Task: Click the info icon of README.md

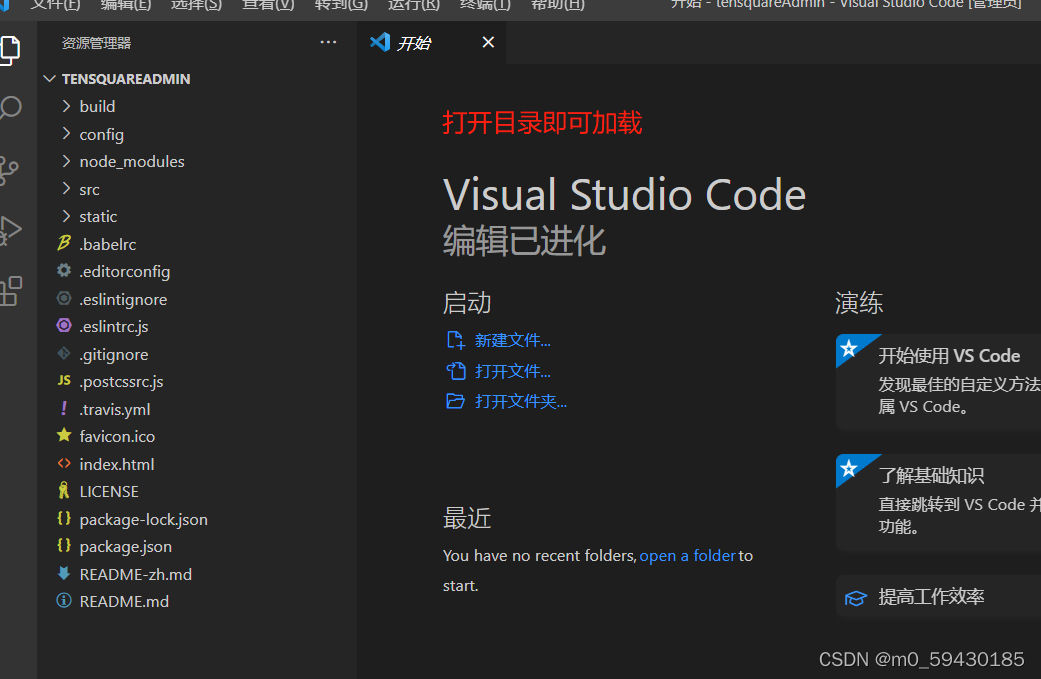Action: click(x=64, y=601)
